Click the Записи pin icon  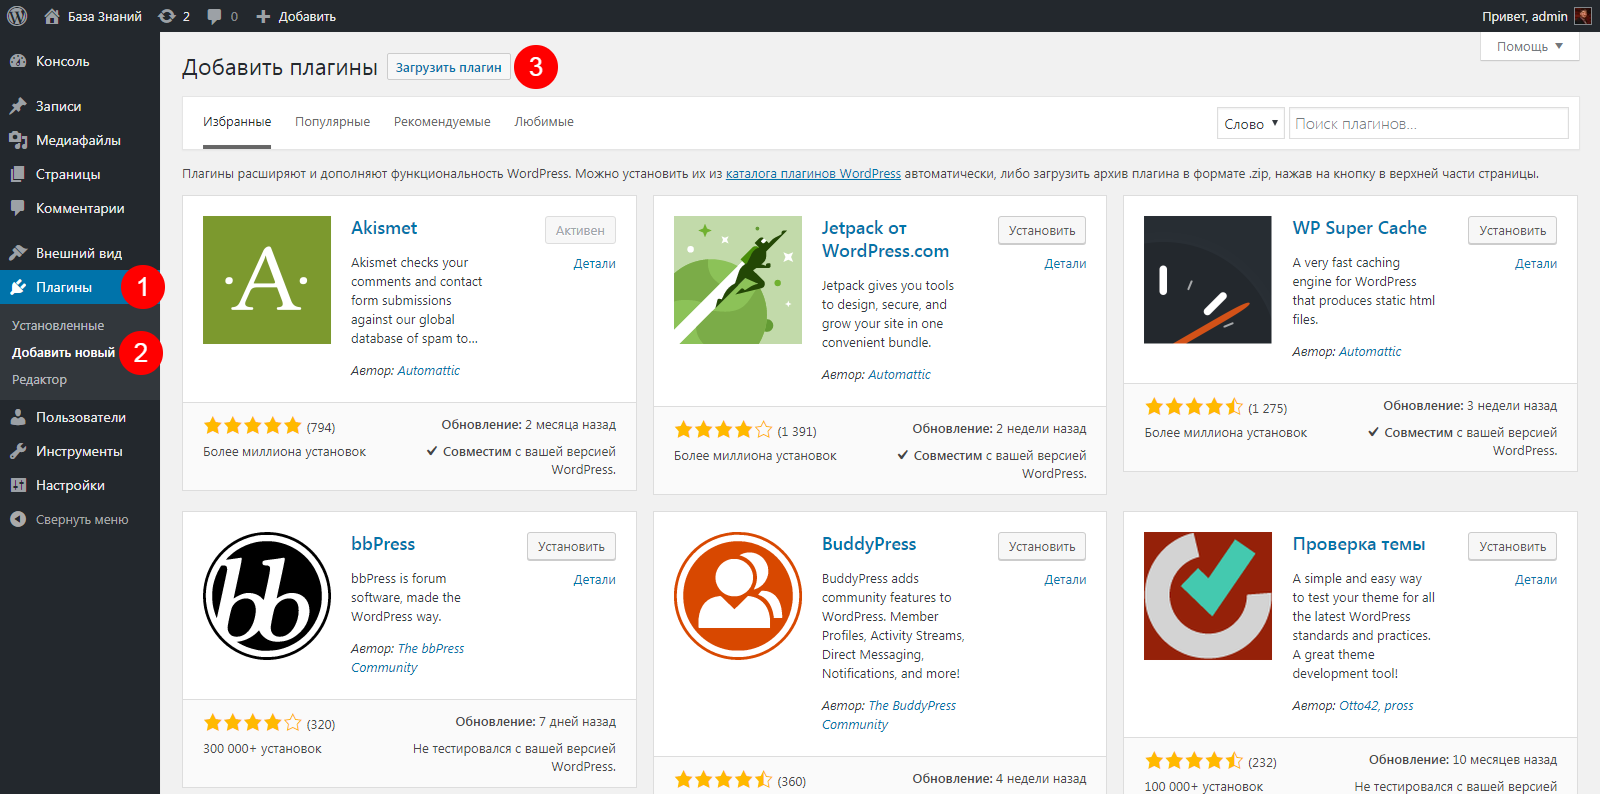point(18,106)
